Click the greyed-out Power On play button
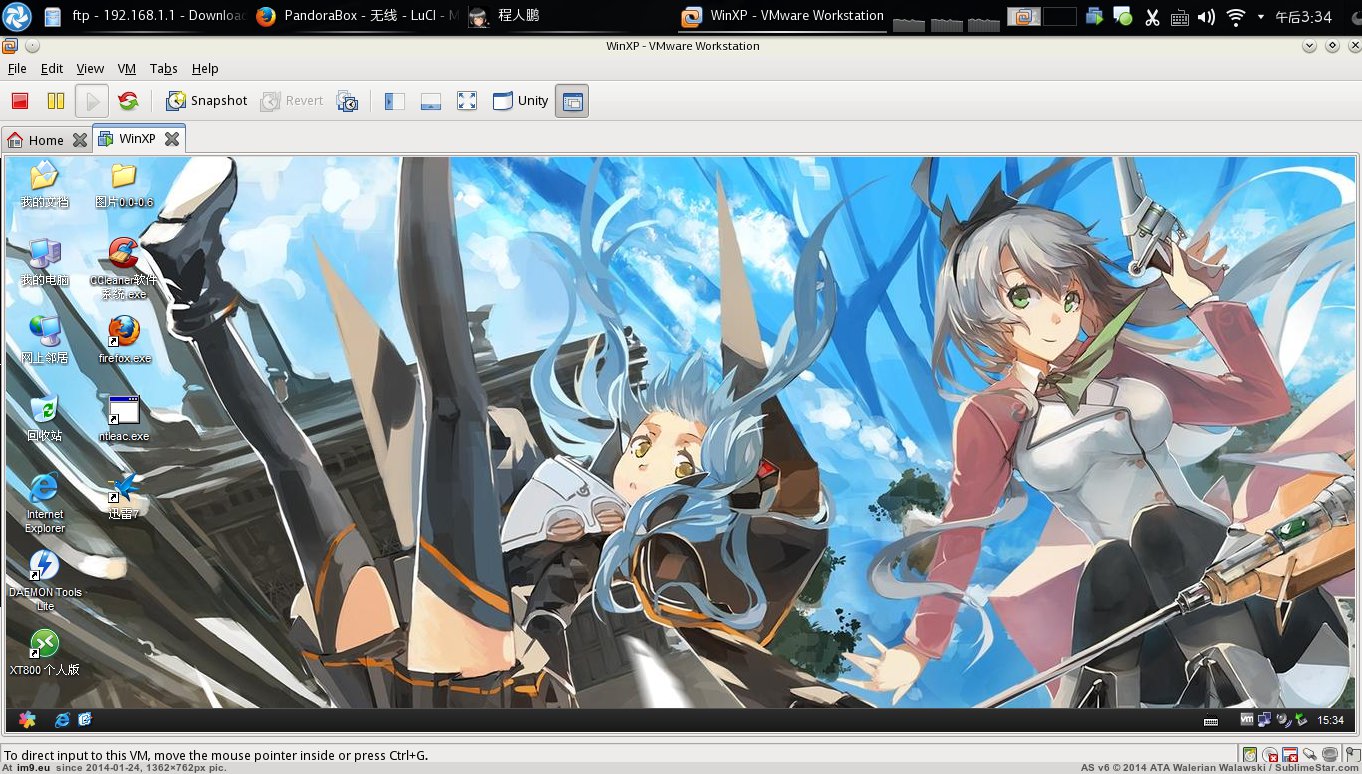1362x774 pixels. (x=91, y=101)
